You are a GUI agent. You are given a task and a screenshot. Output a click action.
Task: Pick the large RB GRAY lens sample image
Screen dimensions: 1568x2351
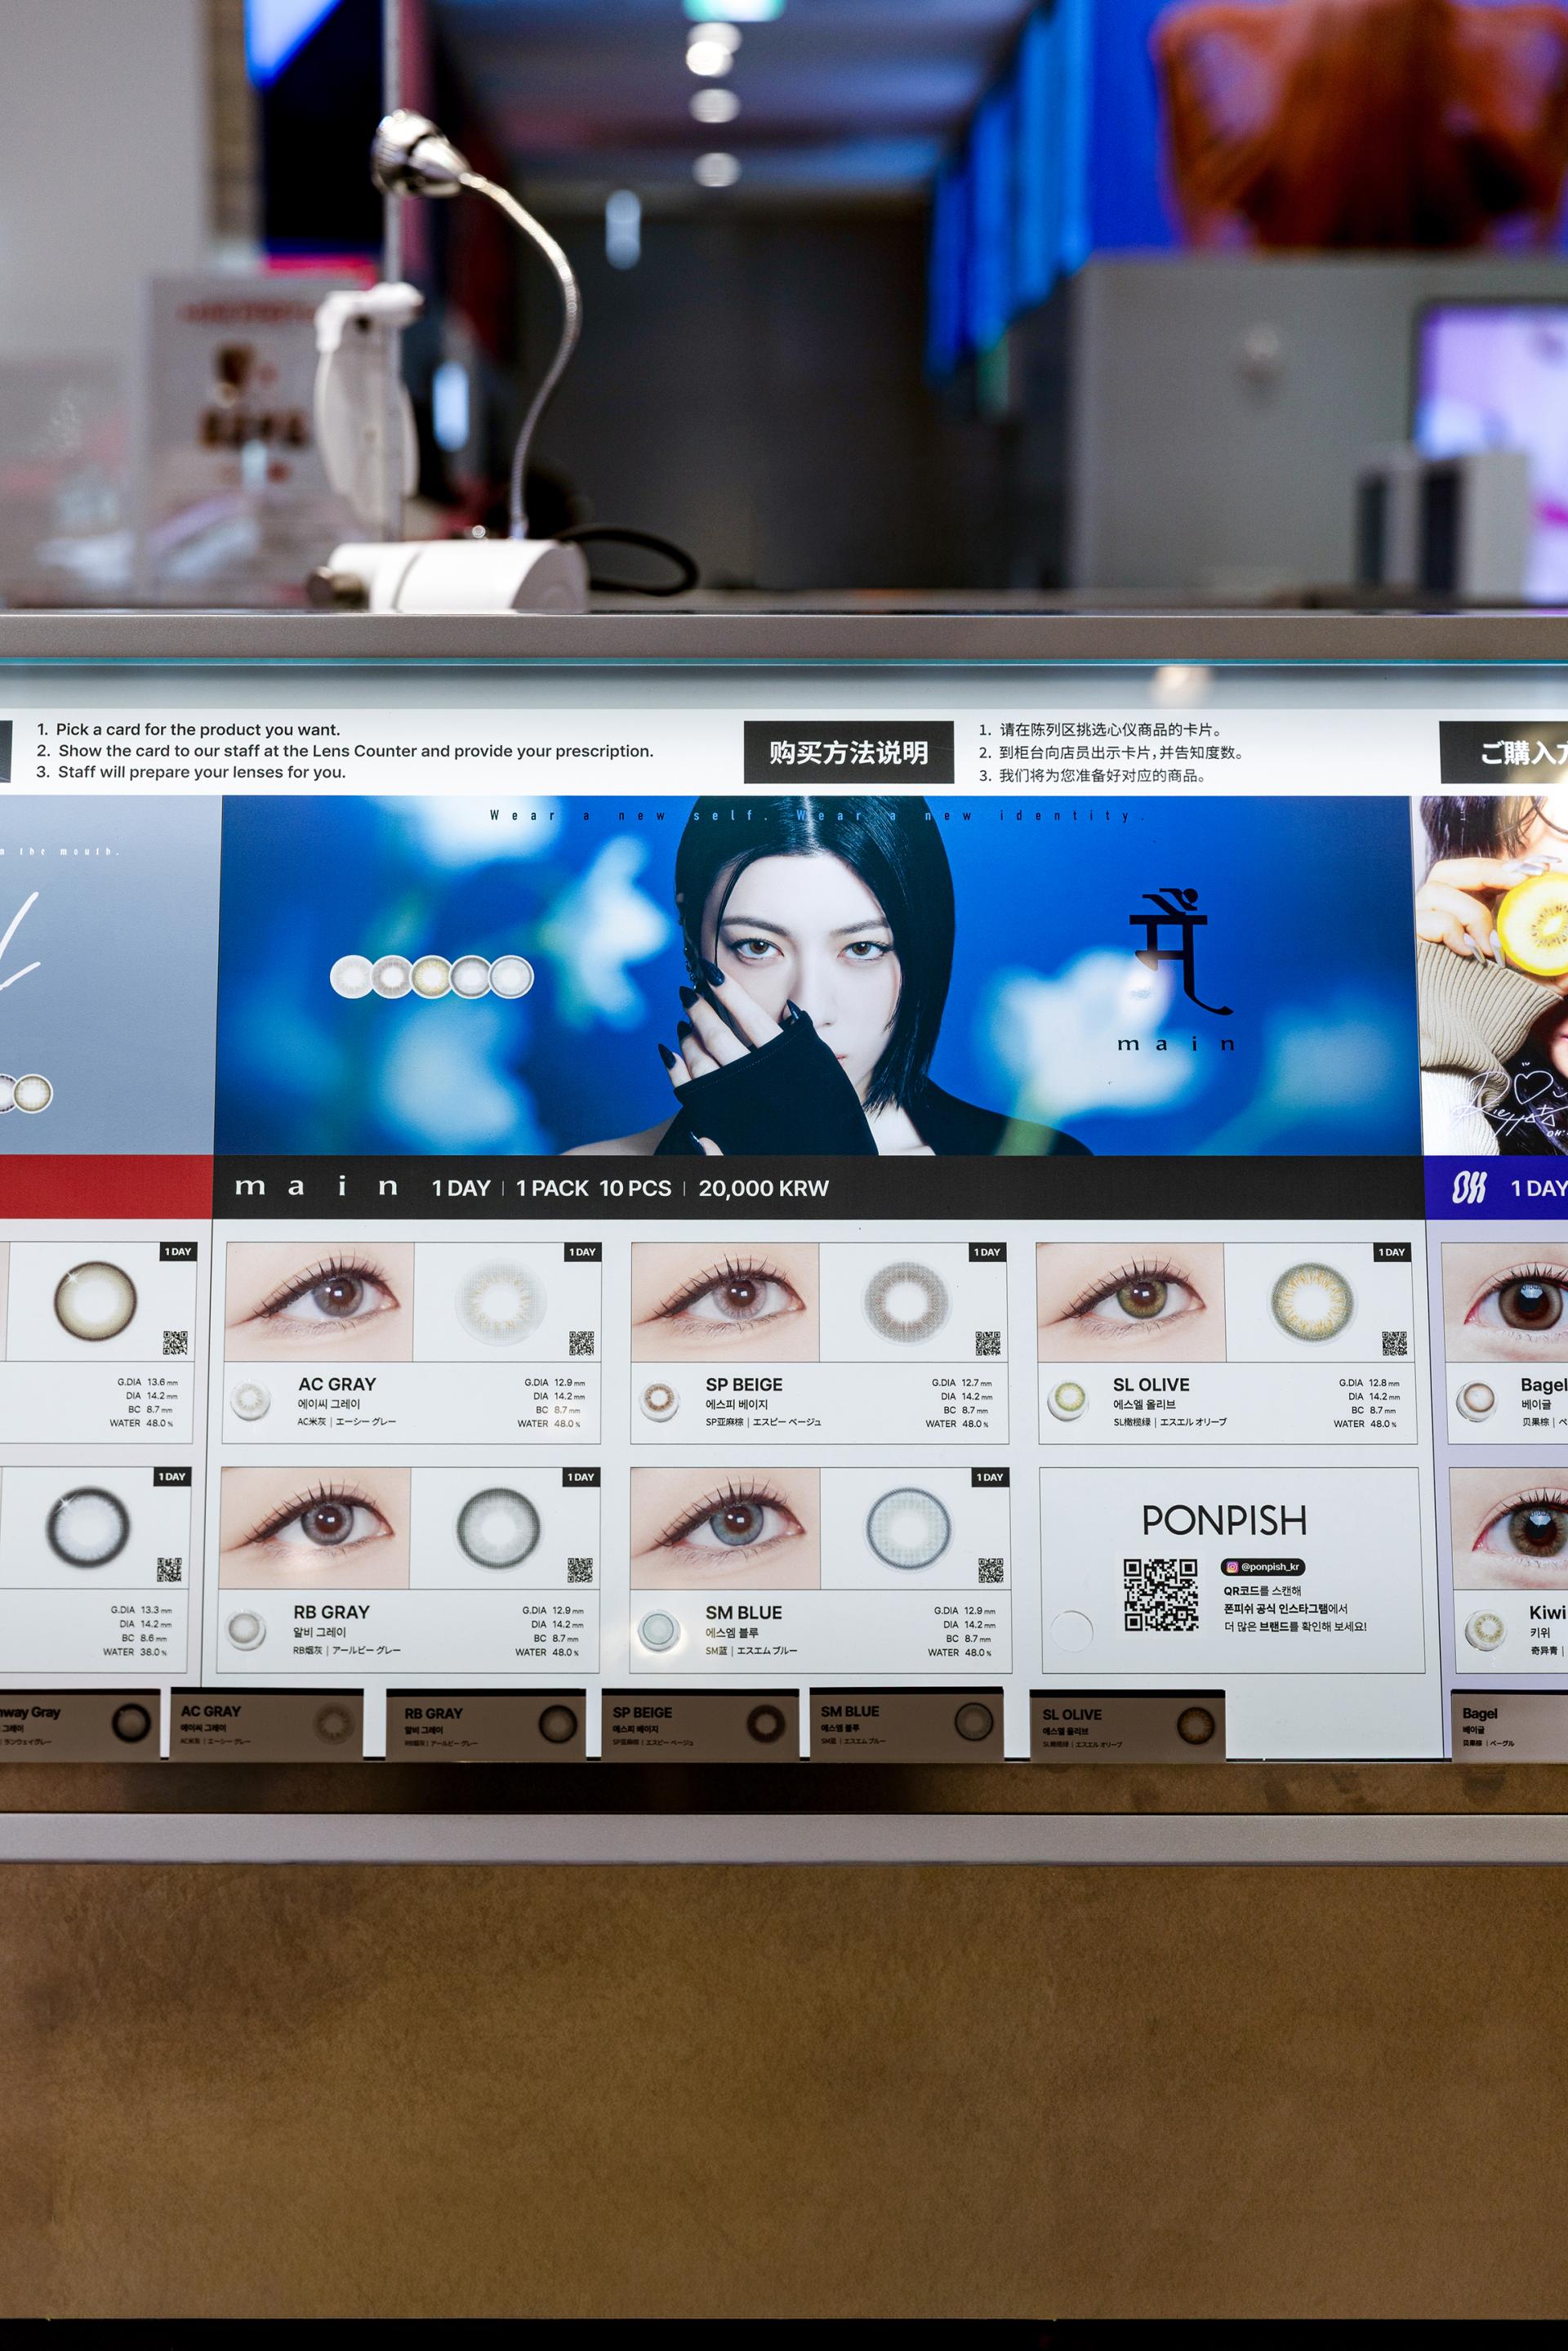click(x=498, y=1528)
